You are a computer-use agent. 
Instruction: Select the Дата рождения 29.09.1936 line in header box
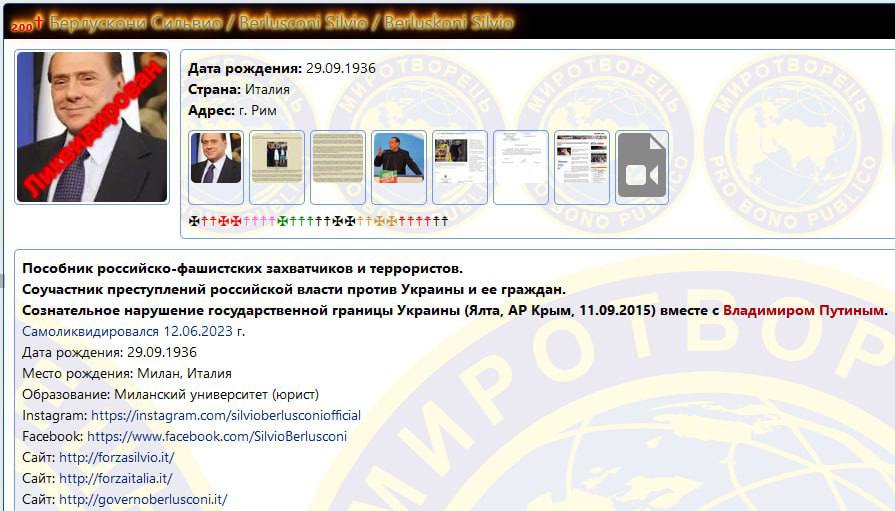coord(282,69)
